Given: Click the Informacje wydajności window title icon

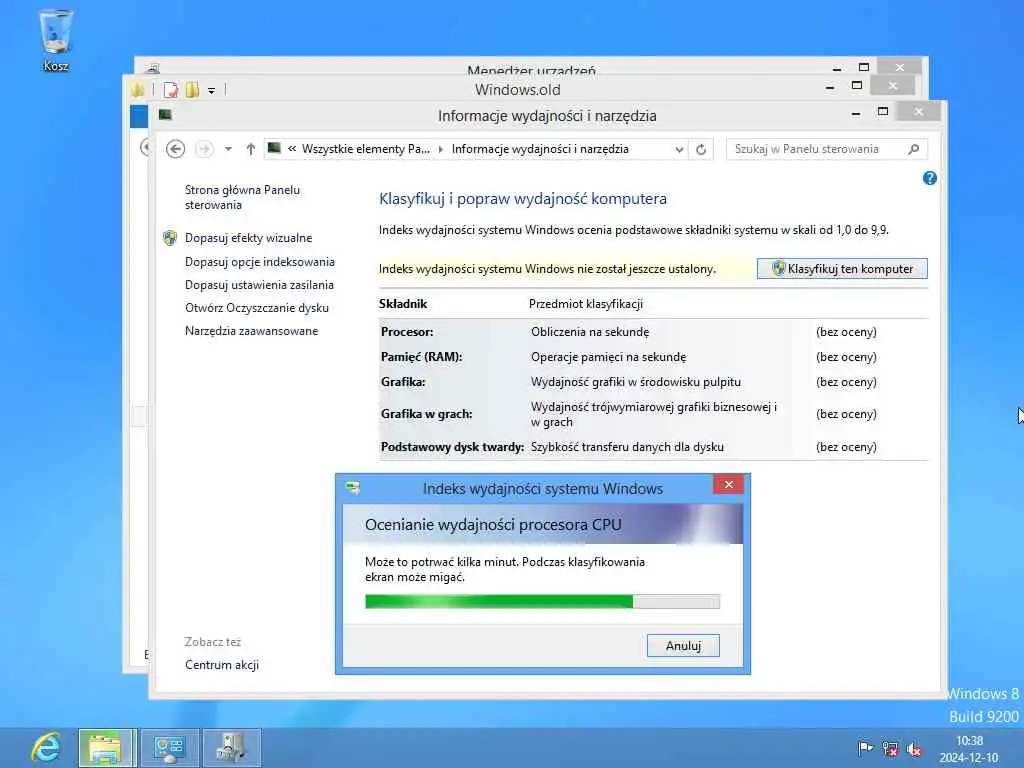Looking at the screenshot, I should 165,115.
